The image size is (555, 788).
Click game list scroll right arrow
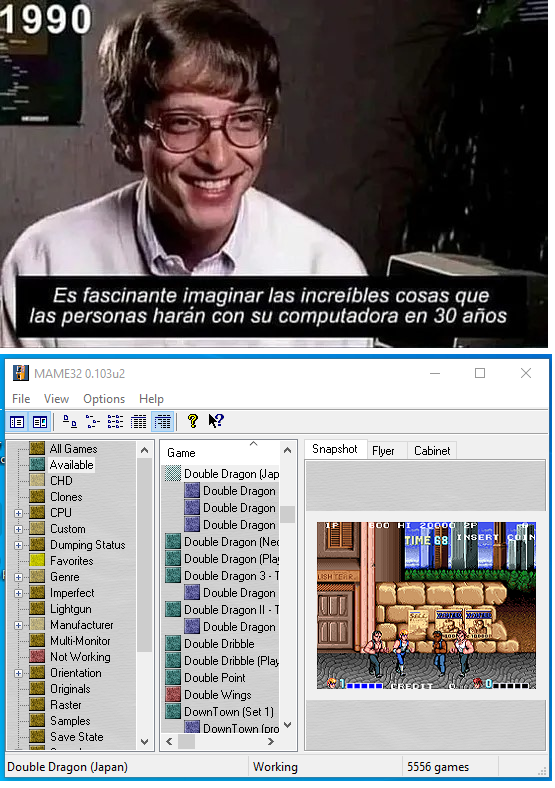click(x=271, y=741)
